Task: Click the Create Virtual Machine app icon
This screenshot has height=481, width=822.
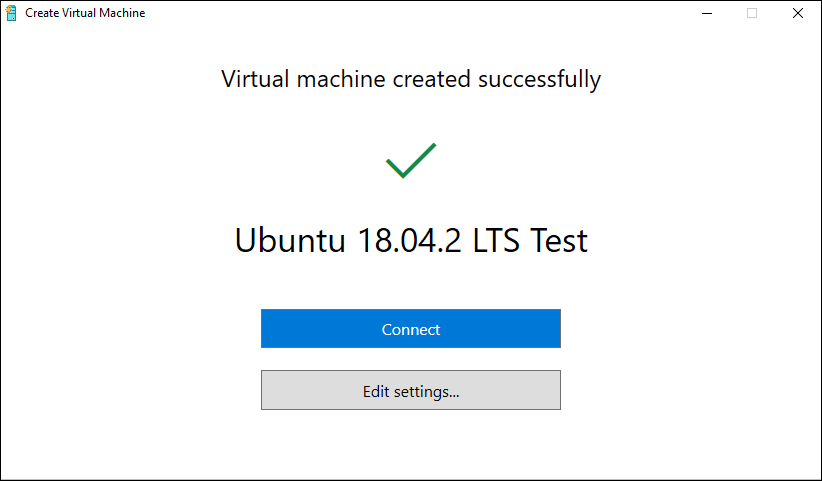Action: (x=11, y=13)
